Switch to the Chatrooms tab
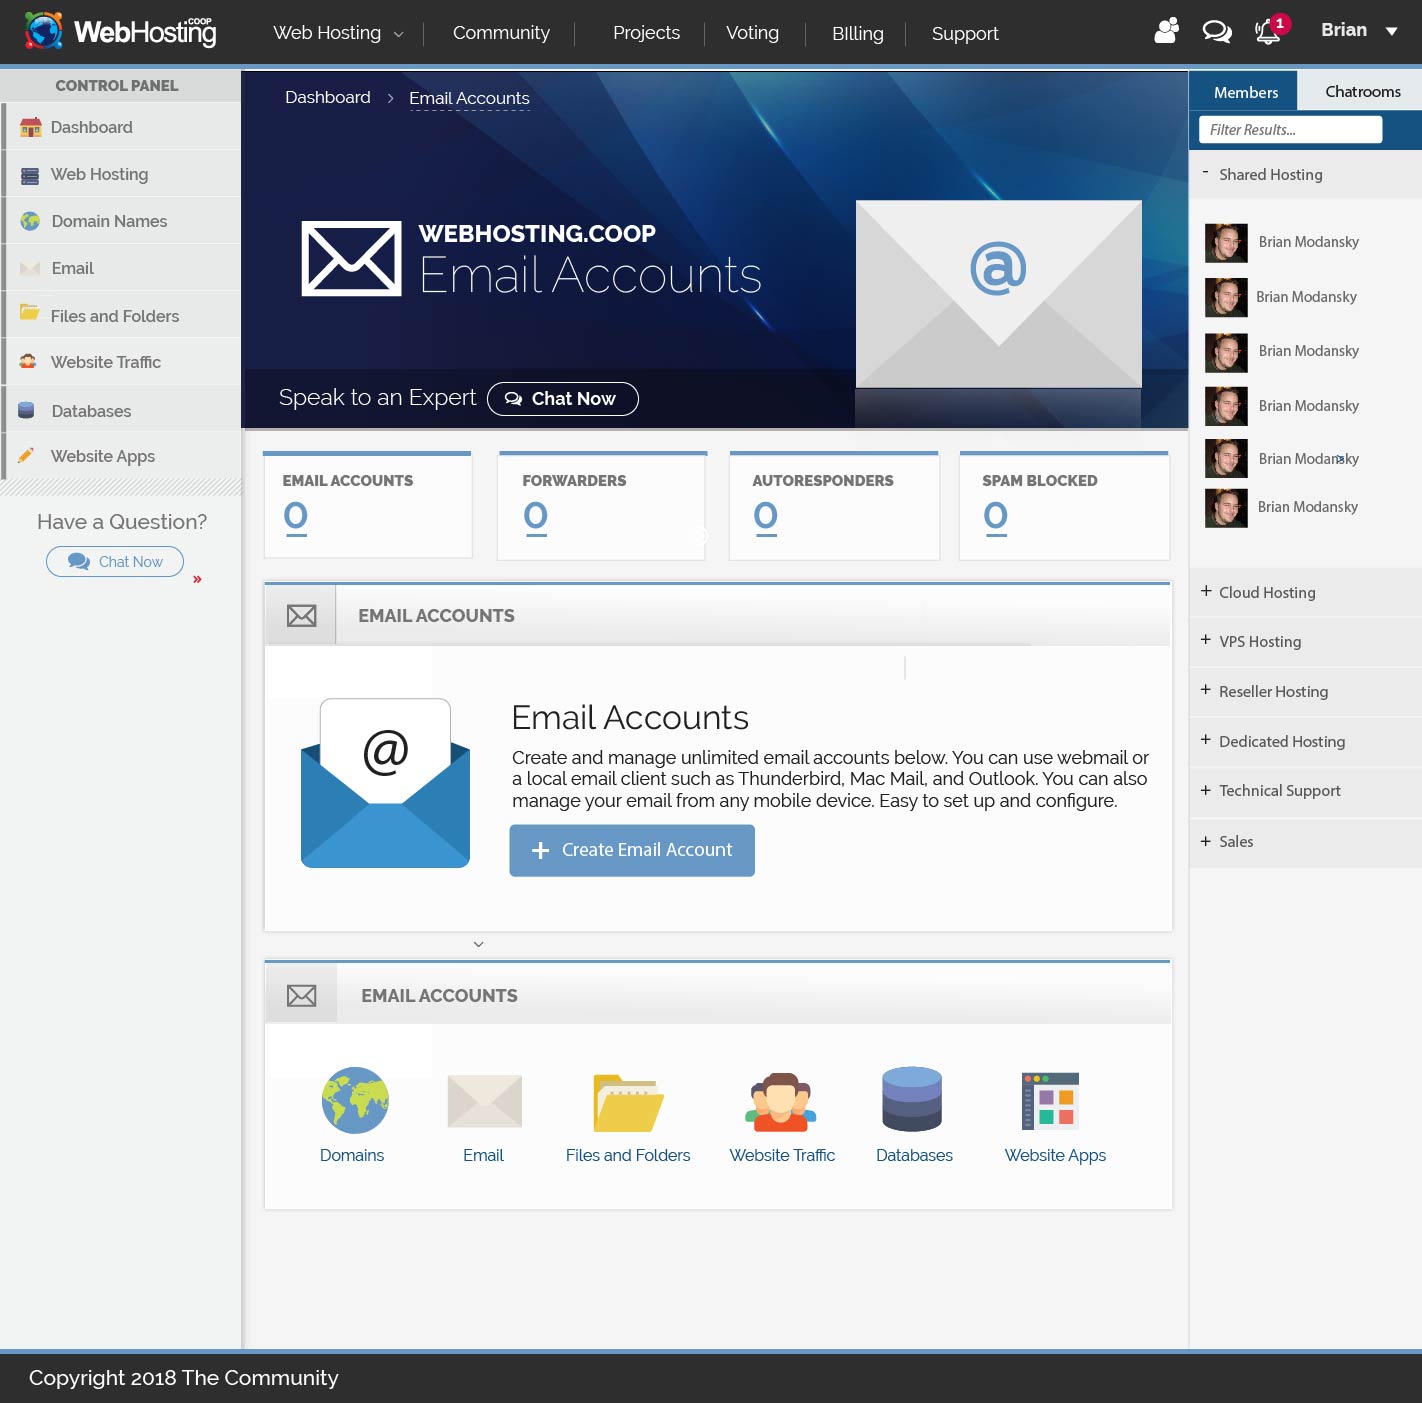The image size is (1422, 1403). click(x=1361, y=91)
